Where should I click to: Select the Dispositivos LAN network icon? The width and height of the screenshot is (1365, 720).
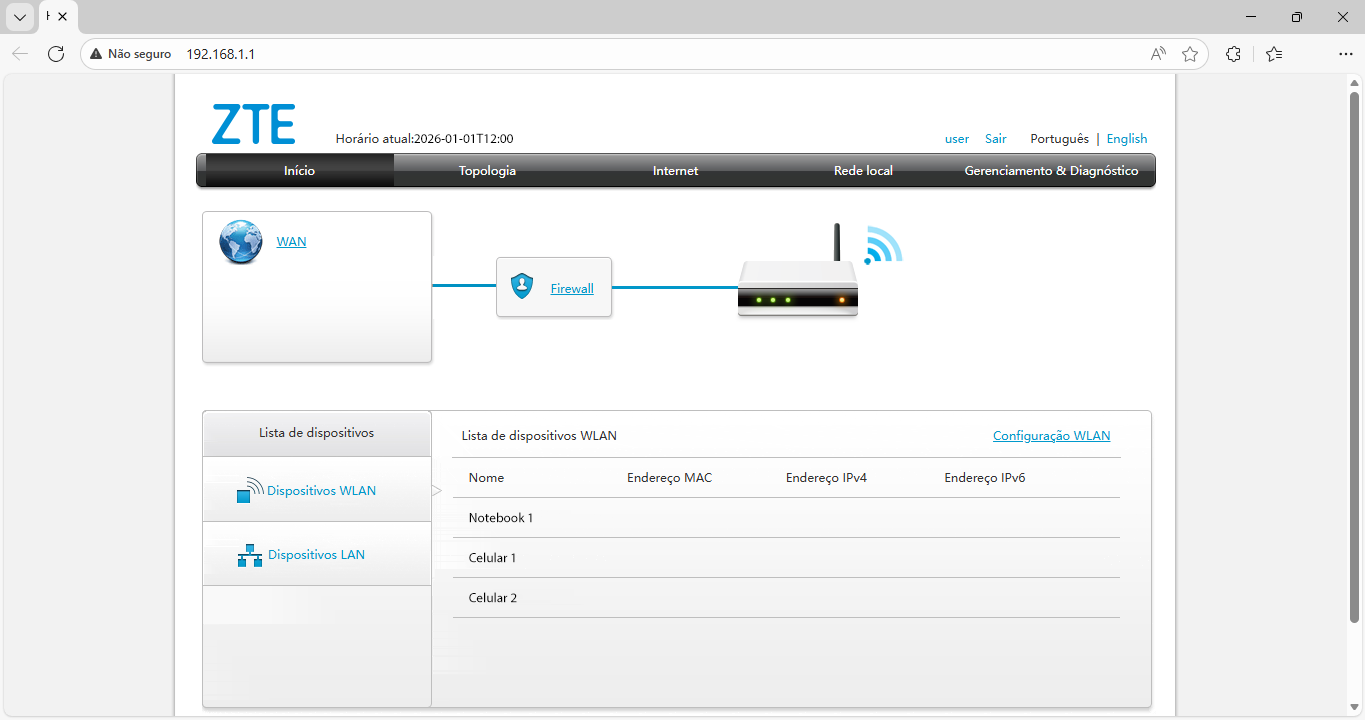click(250, 554)
